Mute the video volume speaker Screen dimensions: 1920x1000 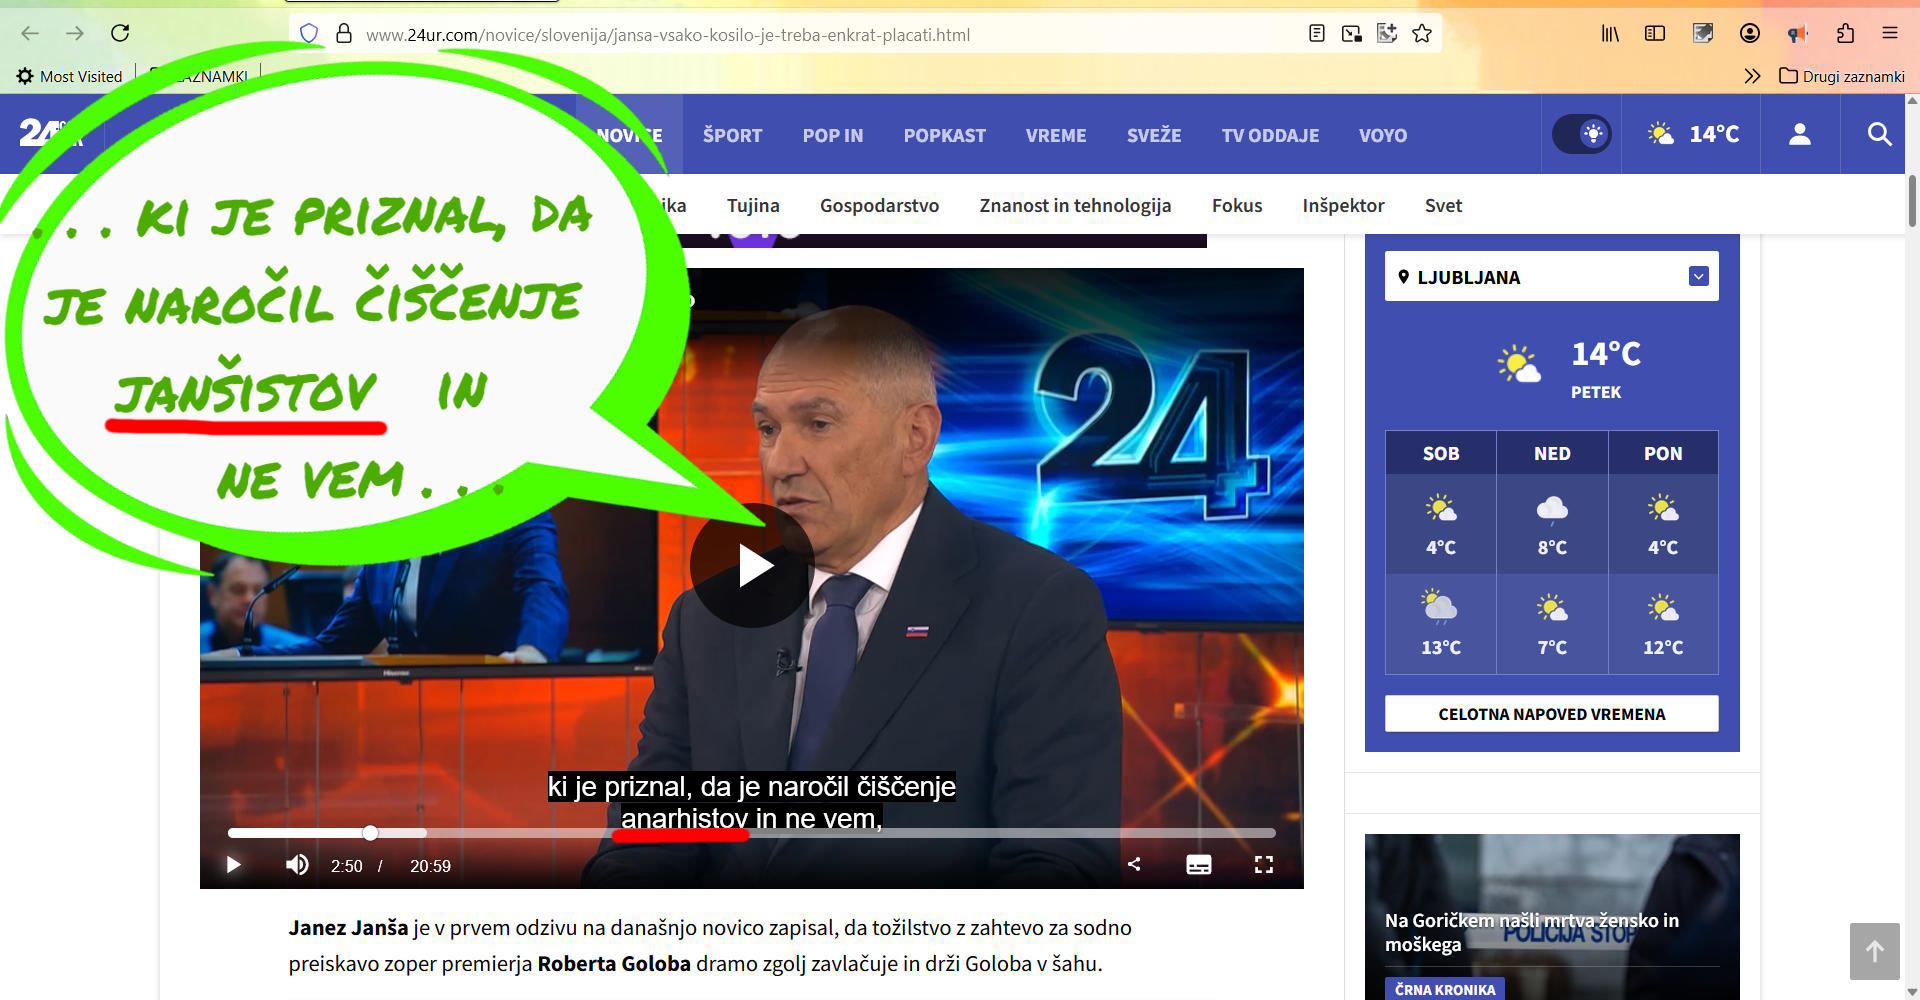click(297, 865)
